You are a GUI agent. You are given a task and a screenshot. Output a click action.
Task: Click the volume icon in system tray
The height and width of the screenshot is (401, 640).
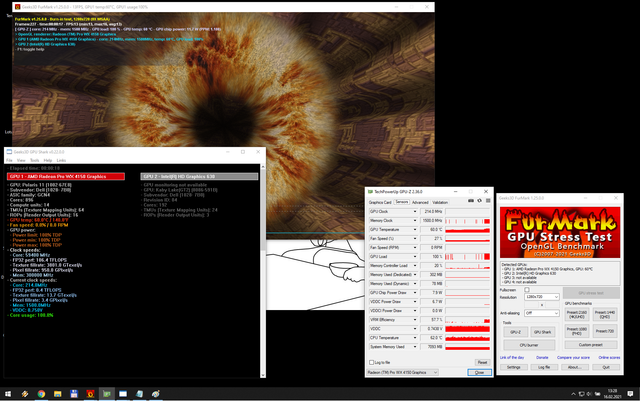pos(589,394)
